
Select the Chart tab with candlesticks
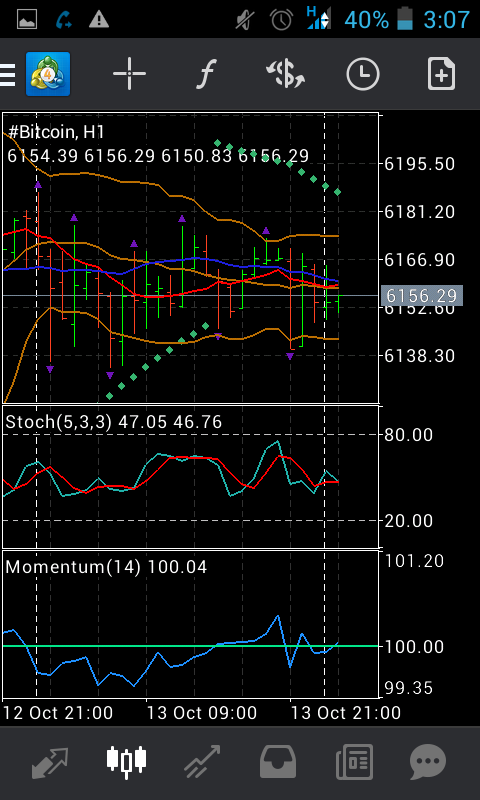point(127,763)
